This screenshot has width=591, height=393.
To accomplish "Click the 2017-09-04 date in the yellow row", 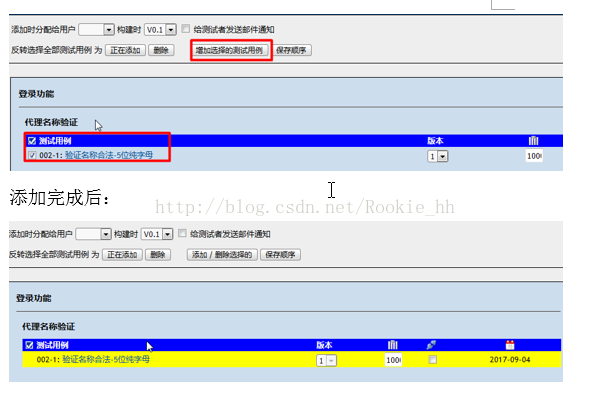I will coord(510,359).
